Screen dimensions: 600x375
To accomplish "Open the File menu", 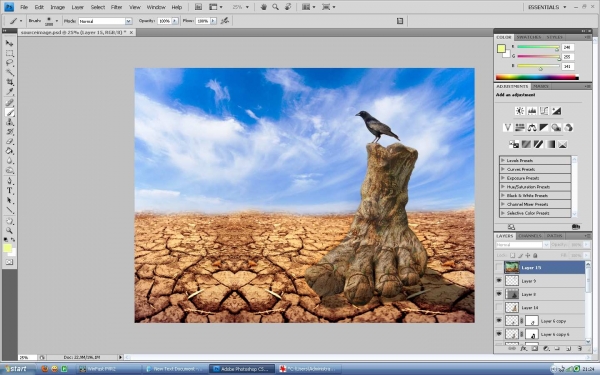I will 24,7.
